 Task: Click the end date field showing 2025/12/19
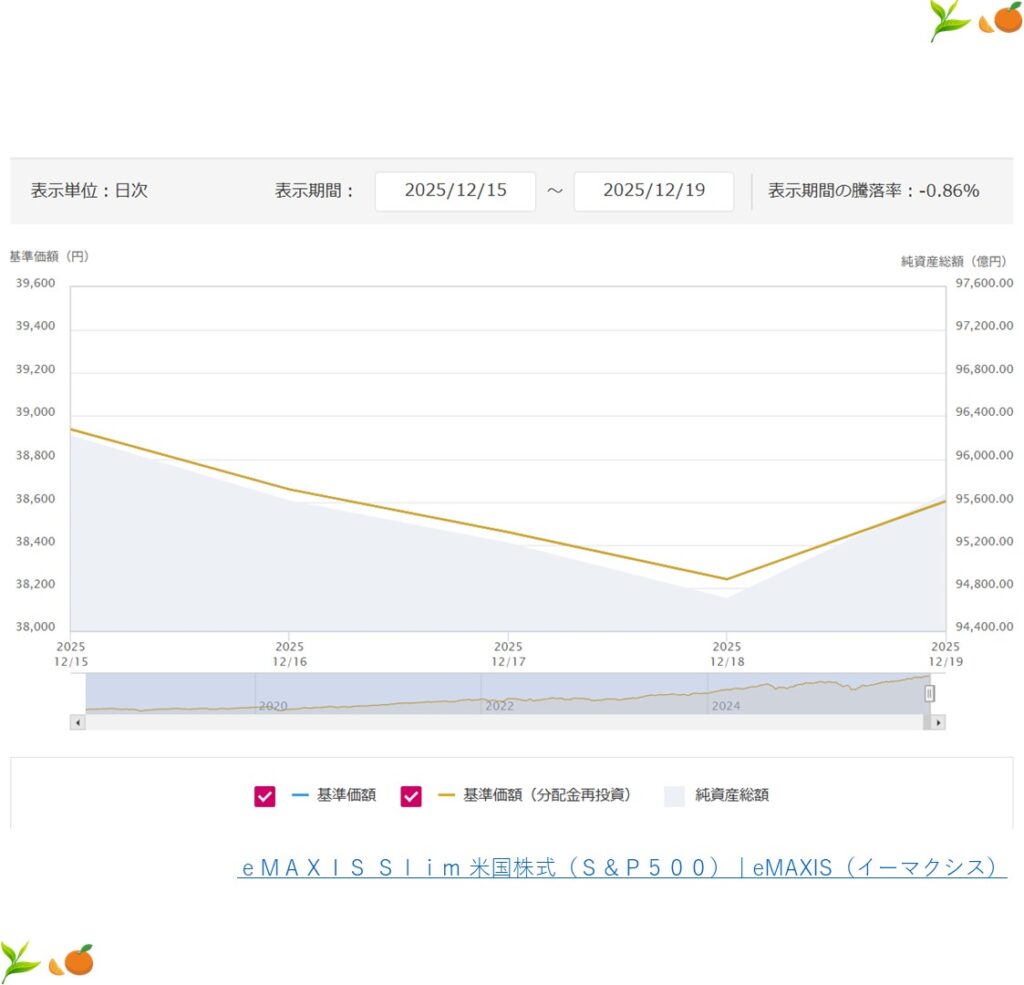[653, 191]
